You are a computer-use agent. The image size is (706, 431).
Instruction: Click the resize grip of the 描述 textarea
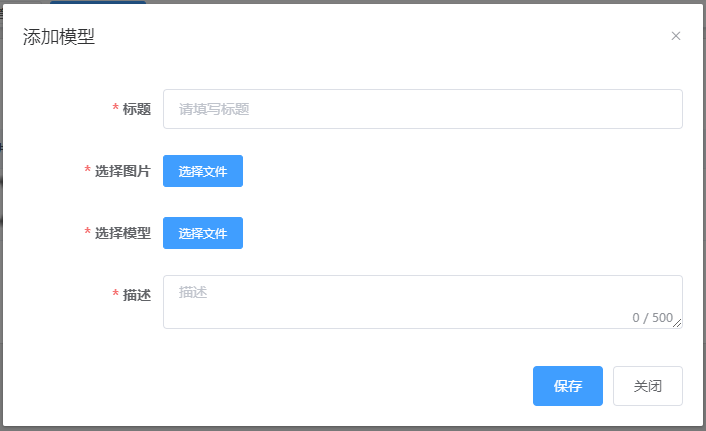[x=677, y=323]
